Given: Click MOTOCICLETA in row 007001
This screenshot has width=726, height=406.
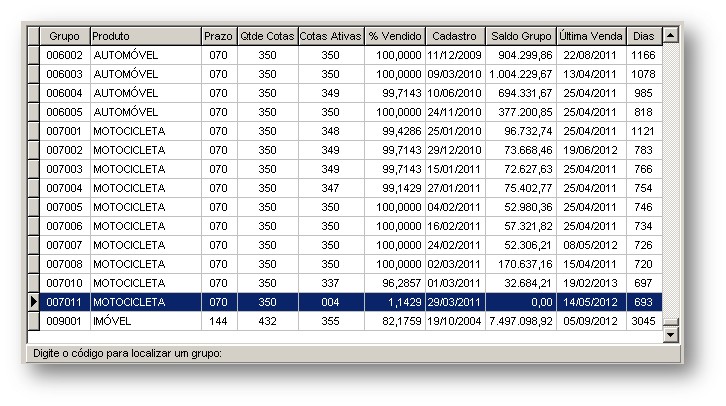Looking at the screenshot, I should pos(146,131).
